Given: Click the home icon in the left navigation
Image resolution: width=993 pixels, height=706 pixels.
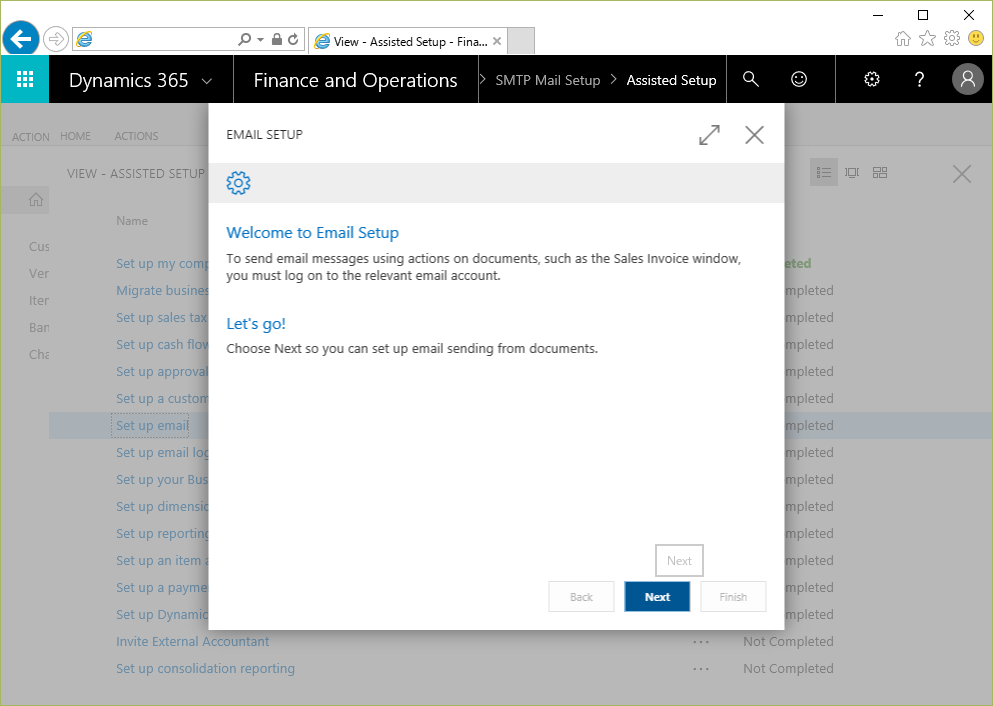Looking at the screenshot, I should coord(36,200).
